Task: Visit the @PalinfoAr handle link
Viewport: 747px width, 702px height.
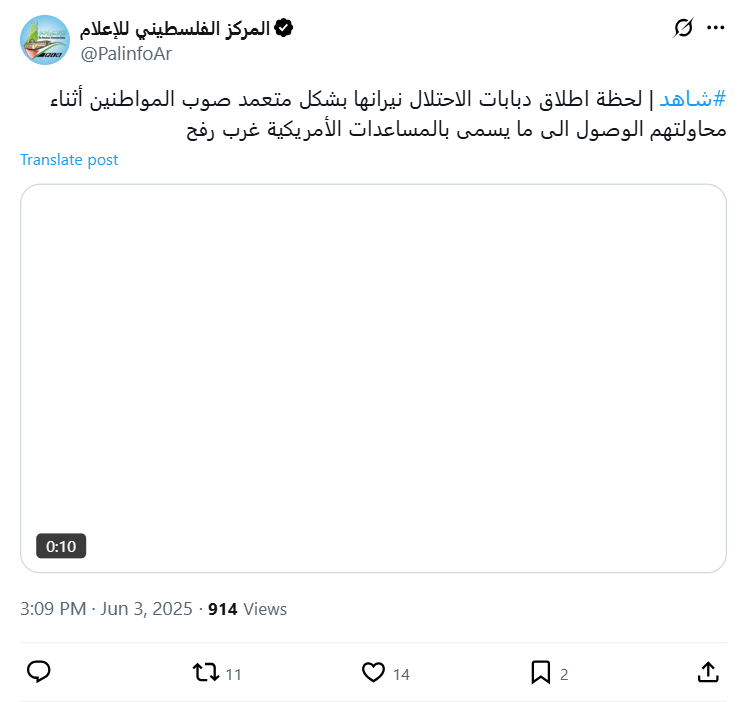Action: coord(126,54)
